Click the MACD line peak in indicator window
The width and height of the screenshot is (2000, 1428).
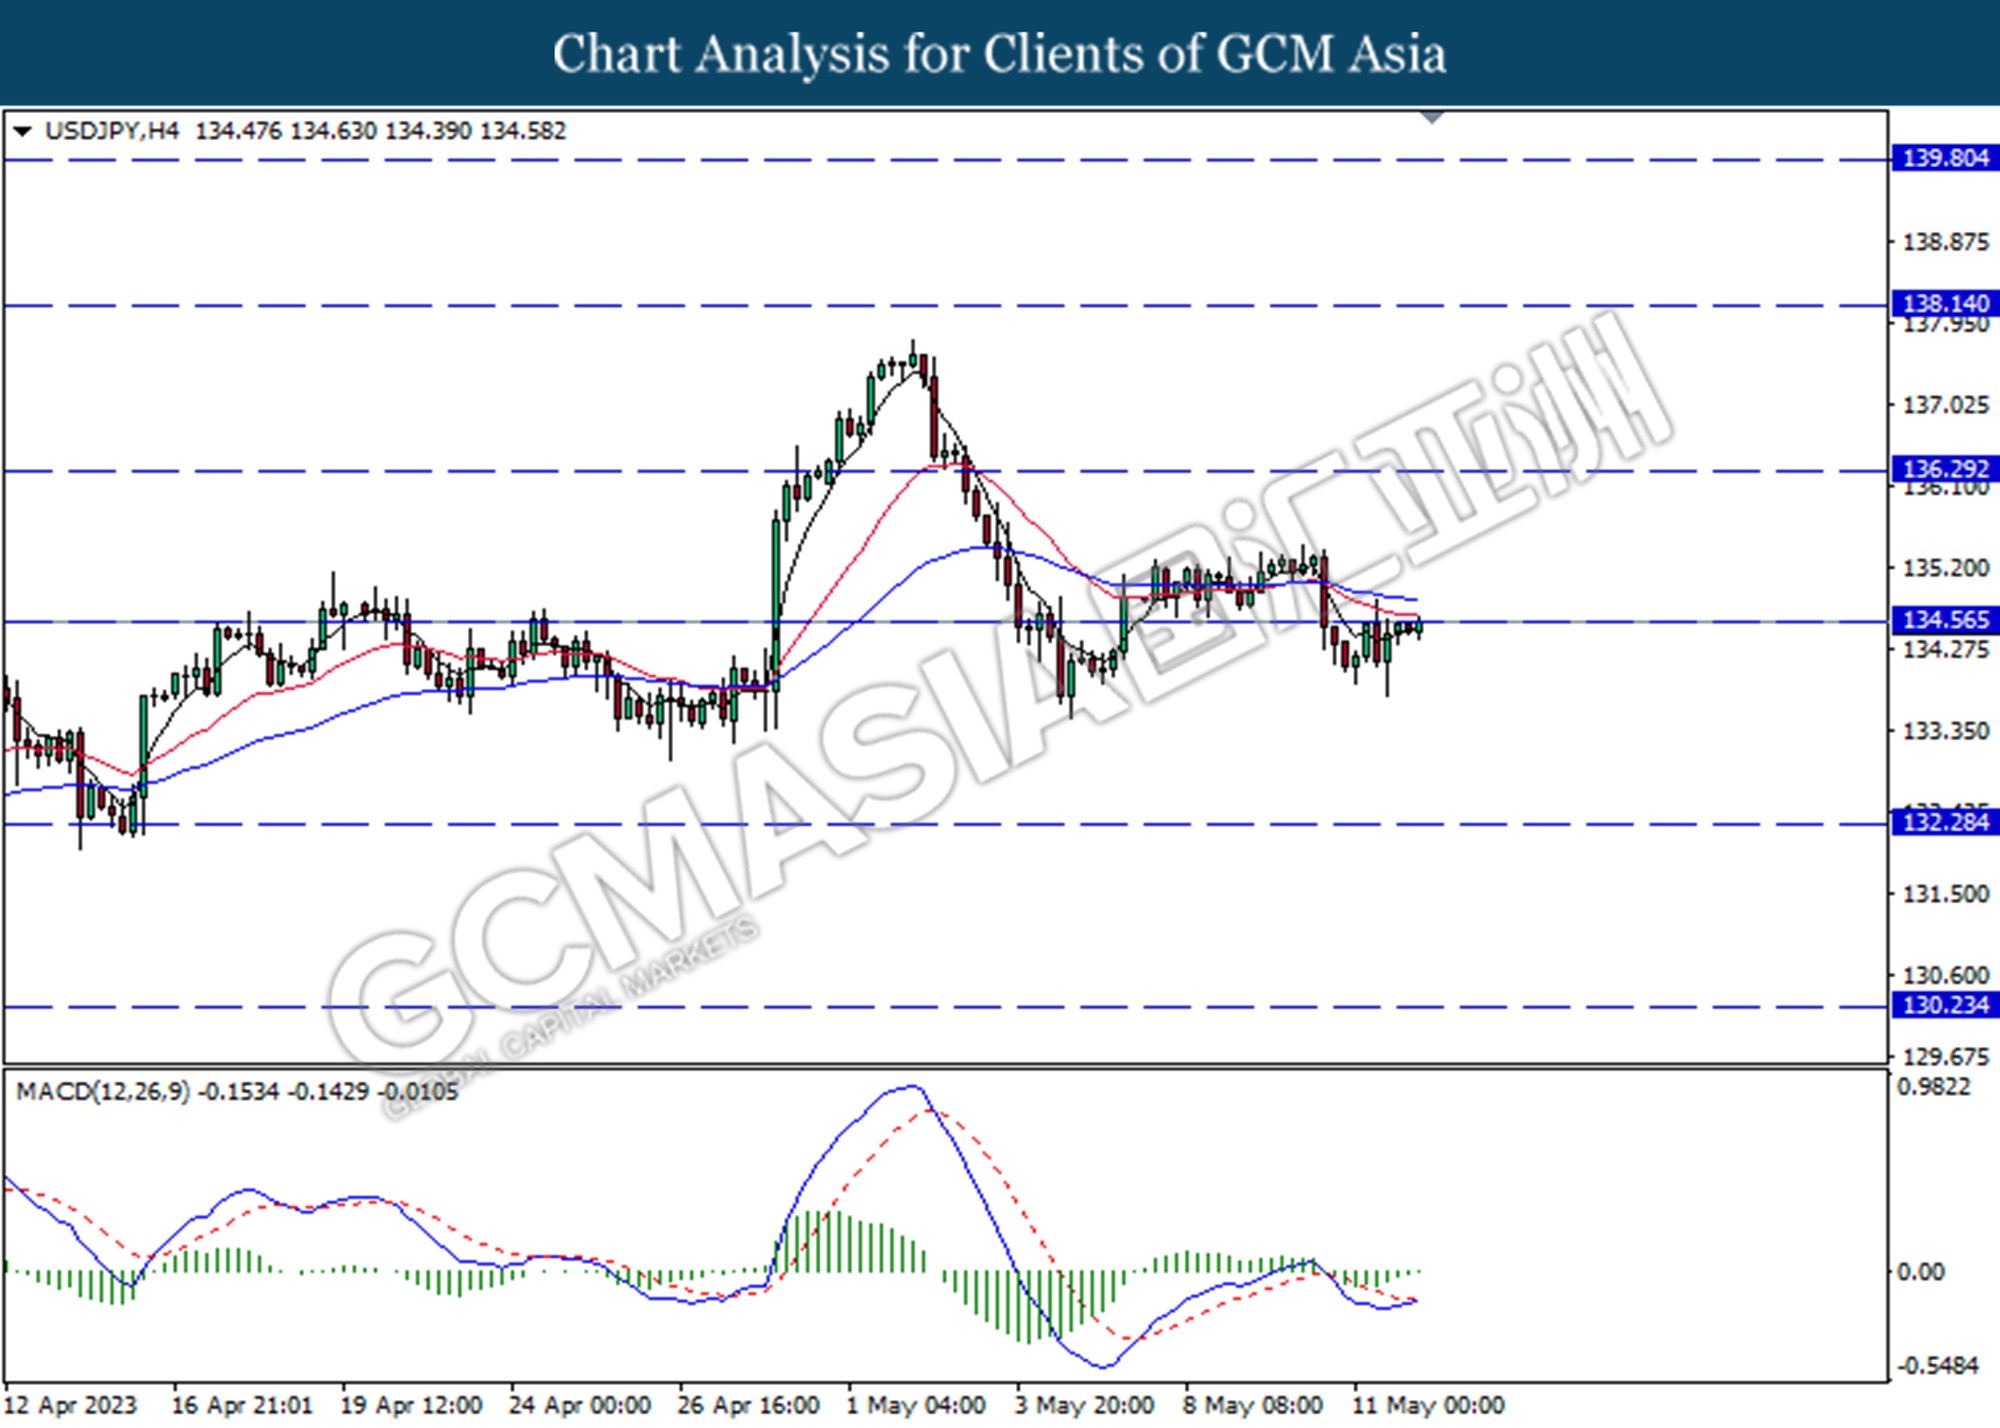click(910, 1086)
